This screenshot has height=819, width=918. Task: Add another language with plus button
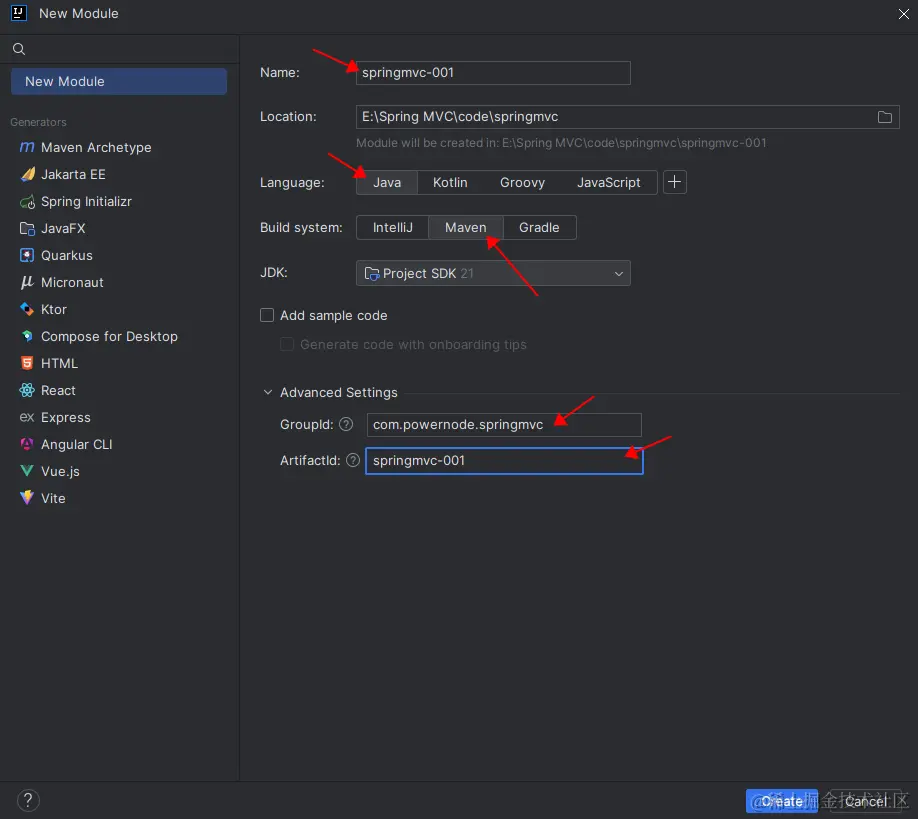click(674, 182)
